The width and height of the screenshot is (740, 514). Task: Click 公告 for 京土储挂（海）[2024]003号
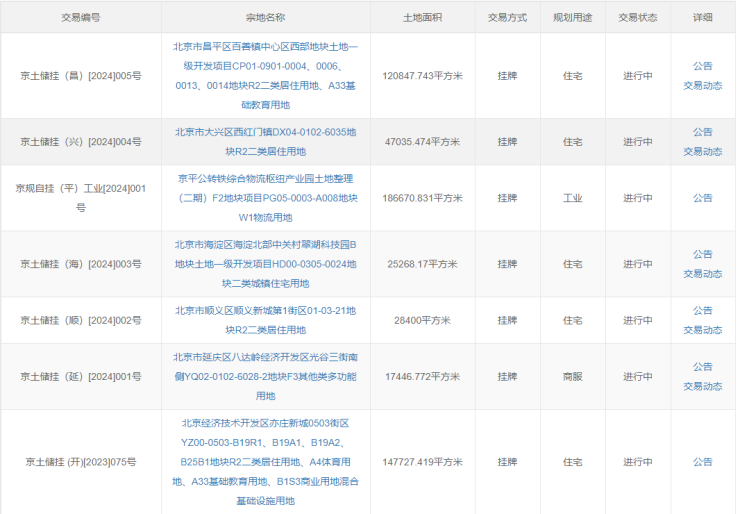tap(702, 254)
